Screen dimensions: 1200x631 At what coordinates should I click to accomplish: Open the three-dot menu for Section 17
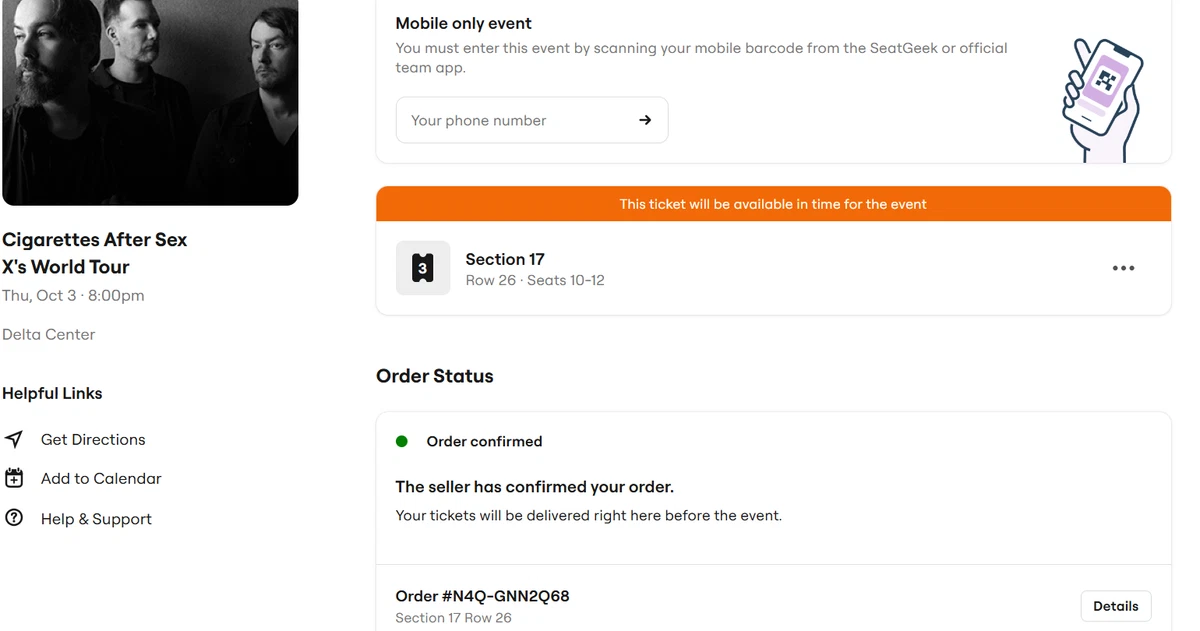click(1123, 268)
